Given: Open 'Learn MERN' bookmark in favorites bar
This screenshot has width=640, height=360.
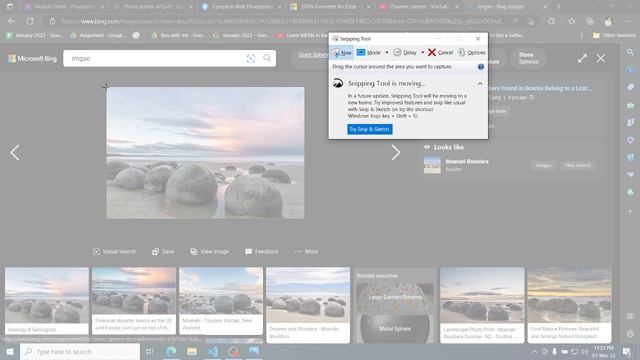Looking at the screenshot, I should coord(302,36).
